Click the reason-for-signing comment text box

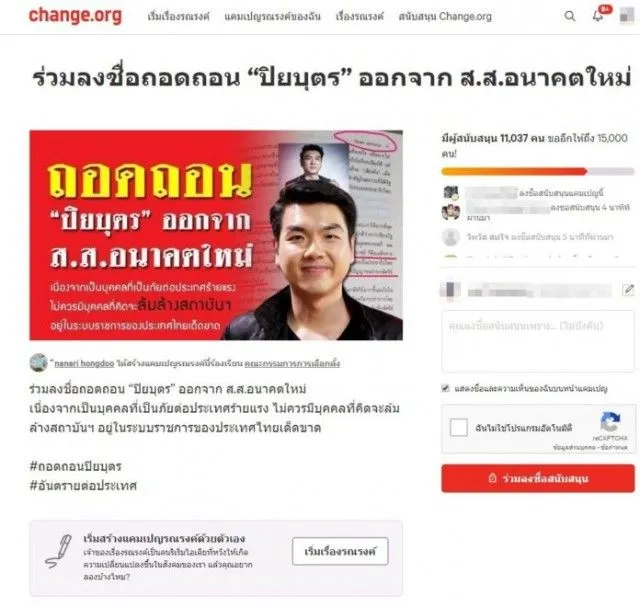[x=538, y=341]
